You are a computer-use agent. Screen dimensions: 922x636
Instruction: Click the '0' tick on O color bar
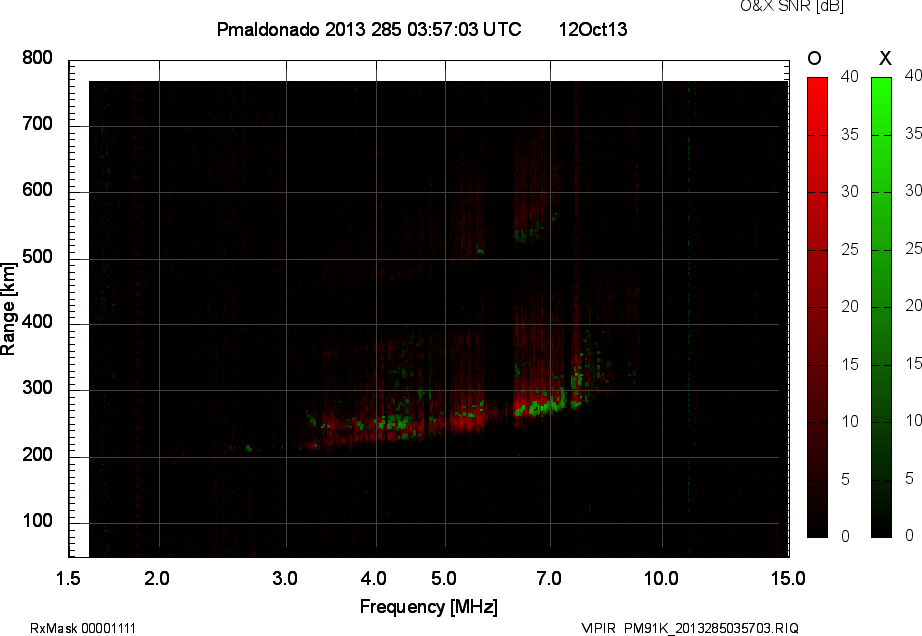[x=846, y=536]
